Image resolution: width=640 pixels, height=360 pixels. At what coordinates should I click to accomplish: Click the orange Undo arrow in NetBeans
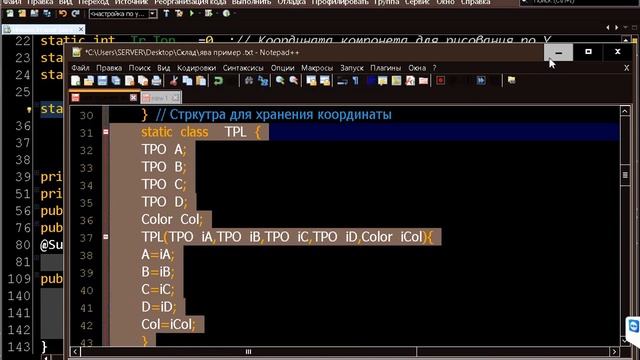pyautogui.click(x=62, y=13)
